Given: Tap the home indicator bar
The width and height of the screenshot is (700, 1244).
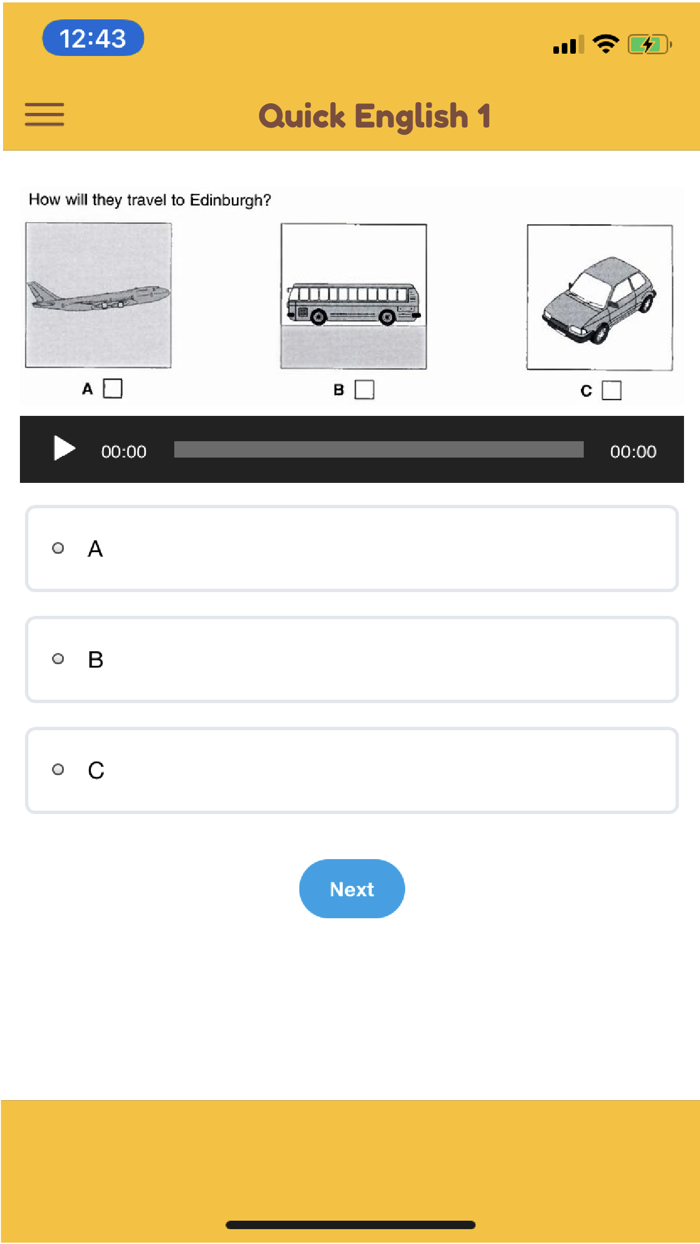Looking at the screenshot, I should (x=351, y=1224).
